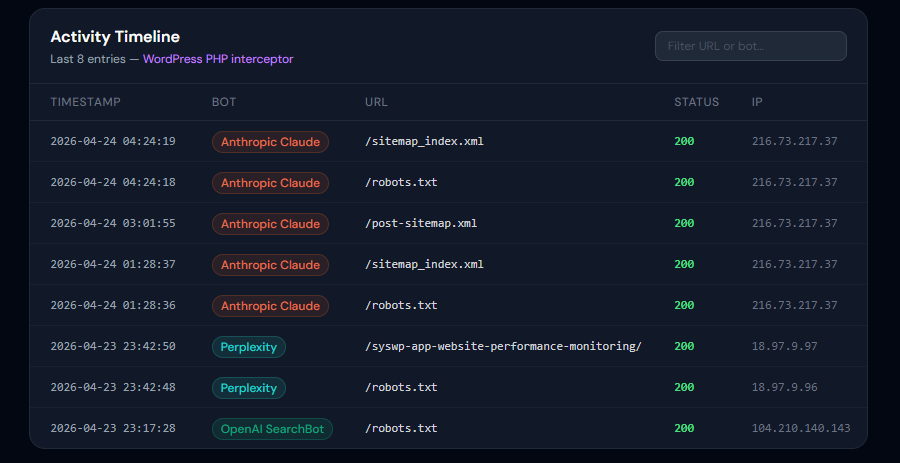Select the Anthropic Claude badge at 04:24:19
The image size is (900, 463).
[x=270, y=142]
